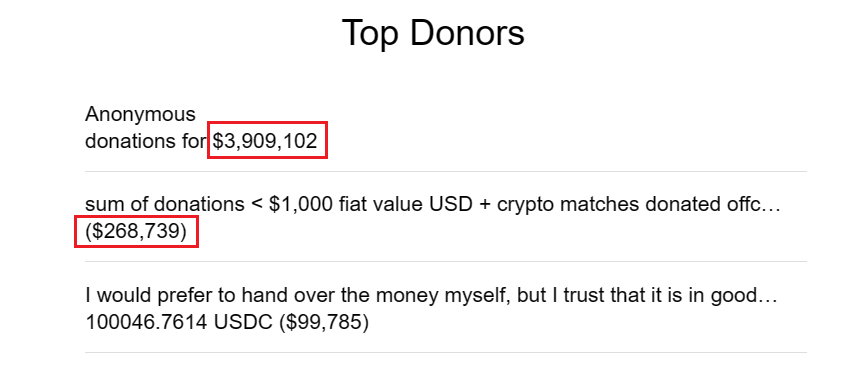
Task: Click the Top Donors heading
Action: 433,33
